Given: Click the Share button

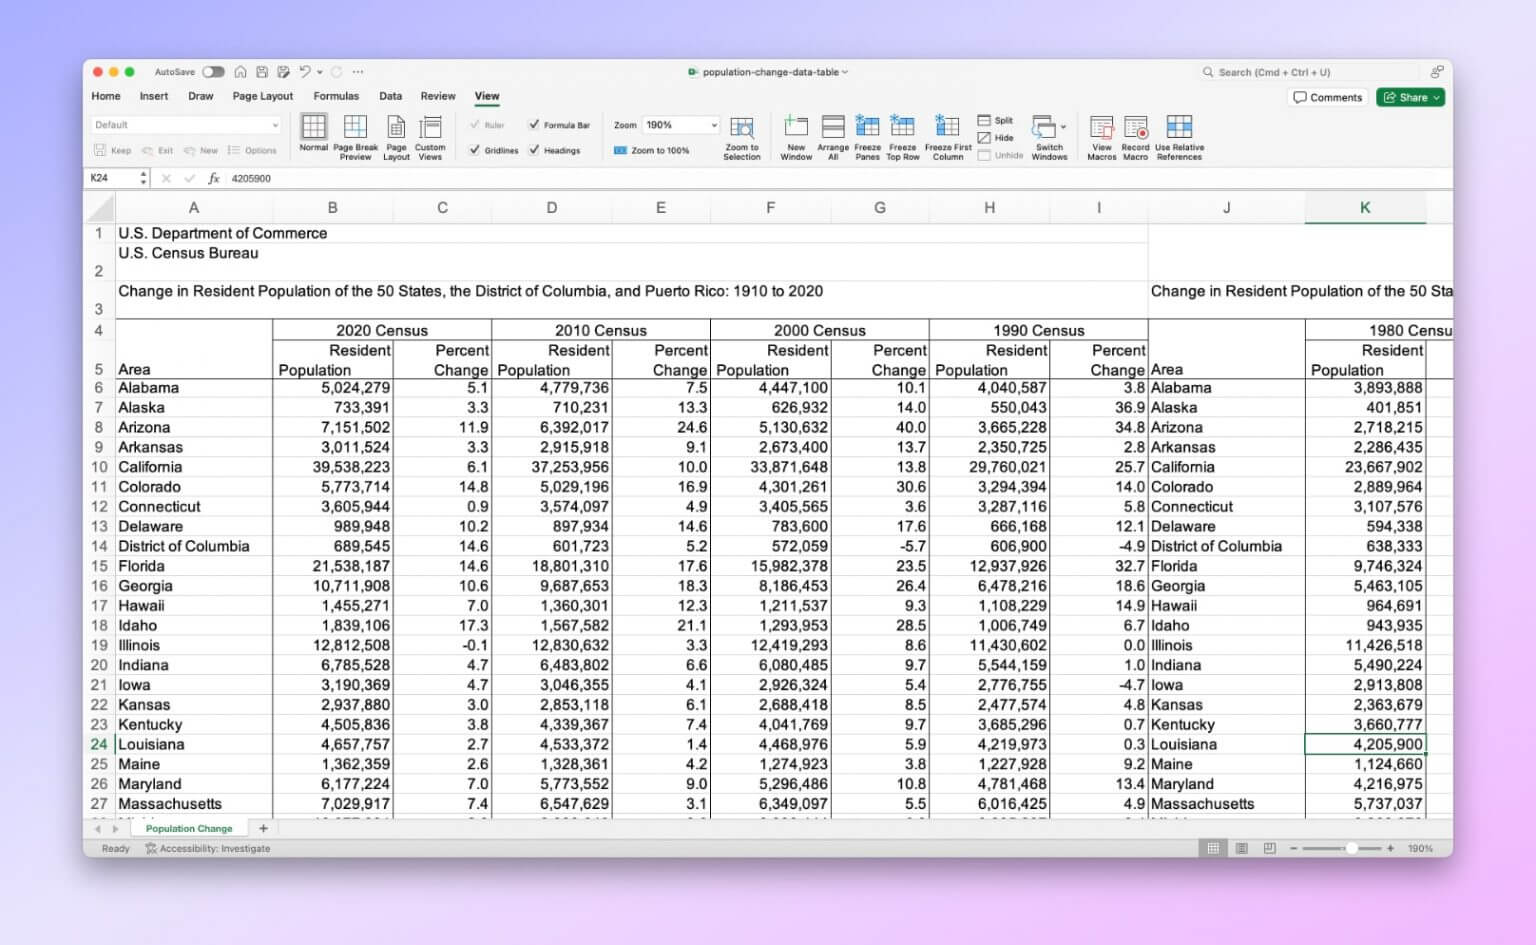Looking at the screenshot, I should coord(1410,97).
